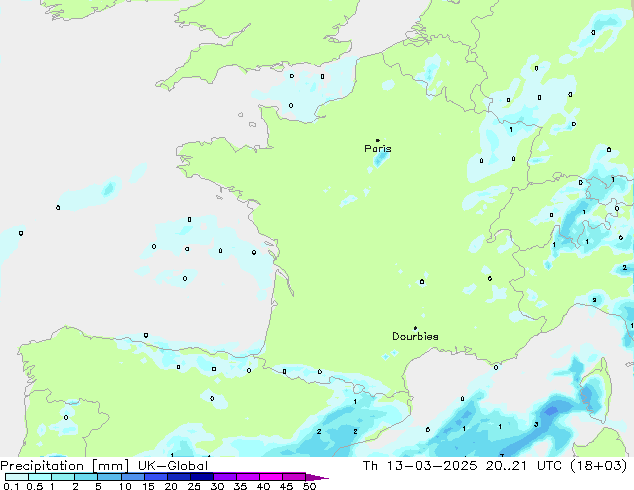Click the '50' legend scale label

click(310, 486)
